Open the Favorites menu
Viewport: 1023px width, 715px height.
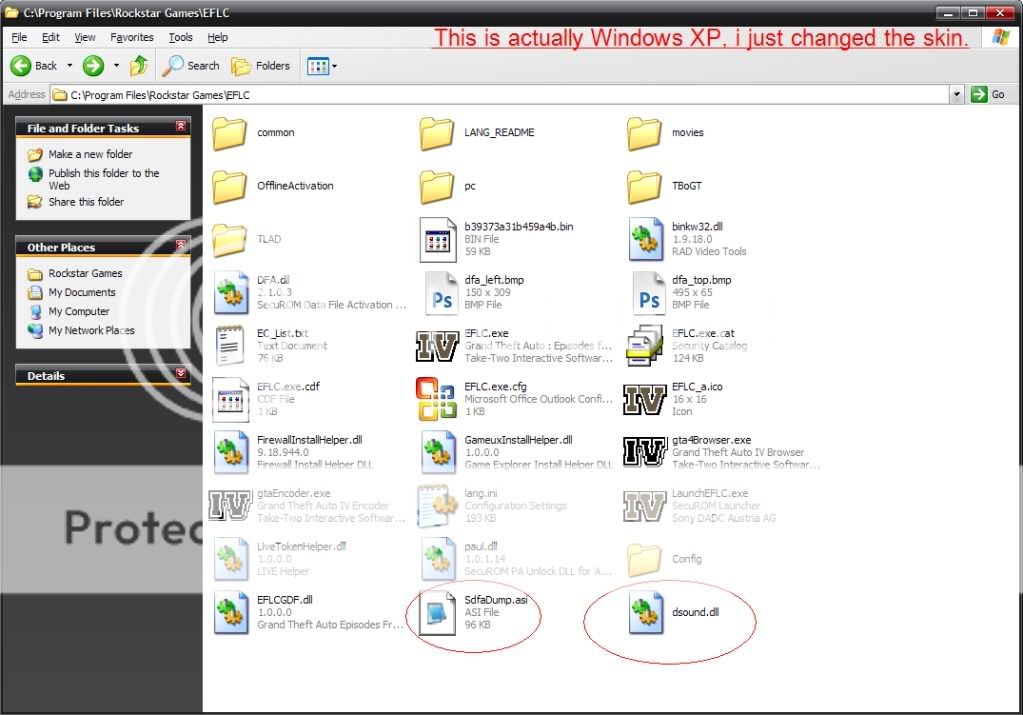[x=132, y=37]
